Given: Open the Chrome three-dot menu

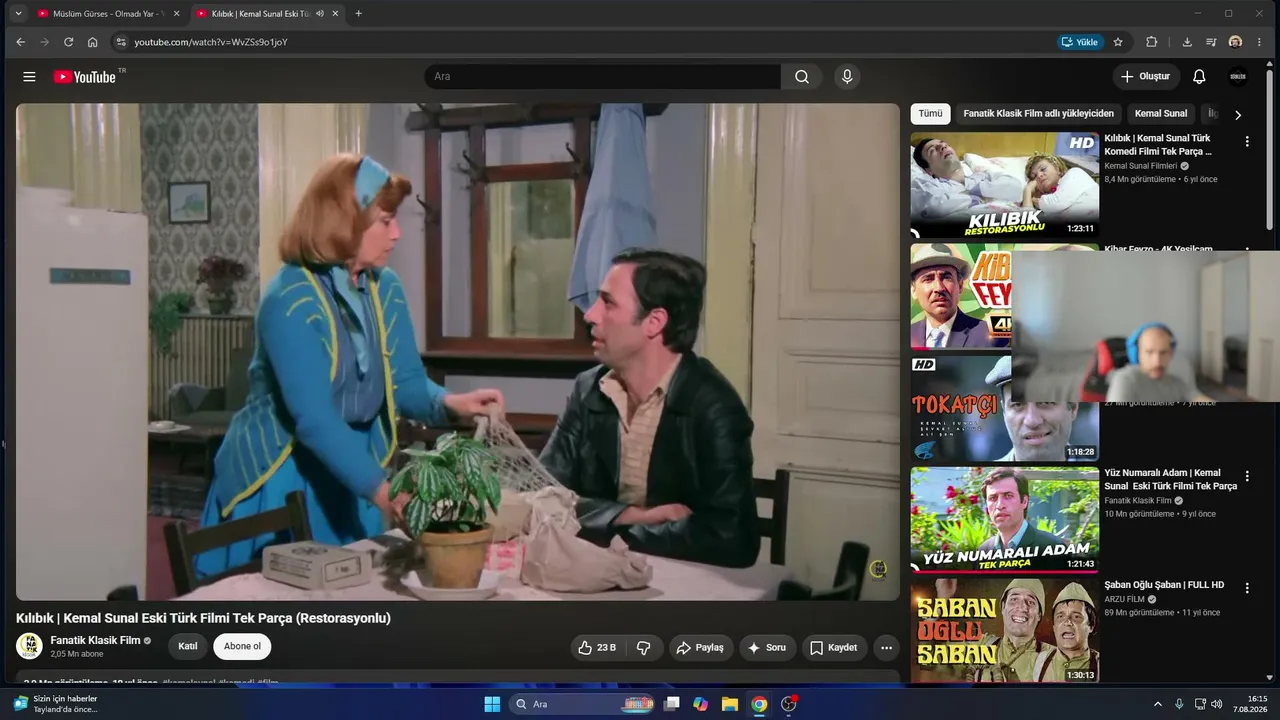Looking at the screenshot, I should [x=1259, y=42].
